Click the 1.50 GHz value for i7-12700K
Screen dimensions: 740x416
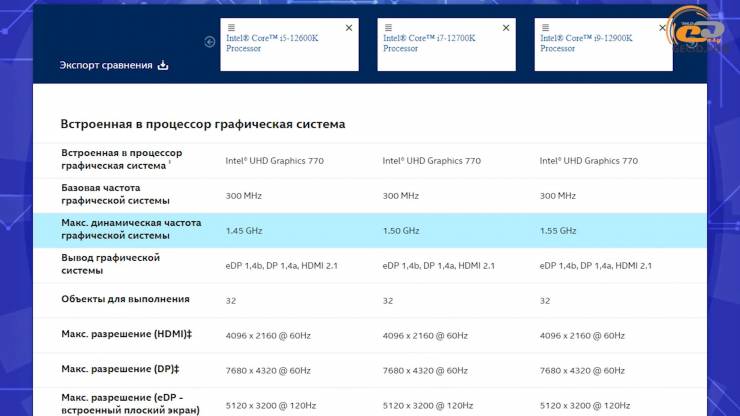pyautogui.click(x=401, y=230)
